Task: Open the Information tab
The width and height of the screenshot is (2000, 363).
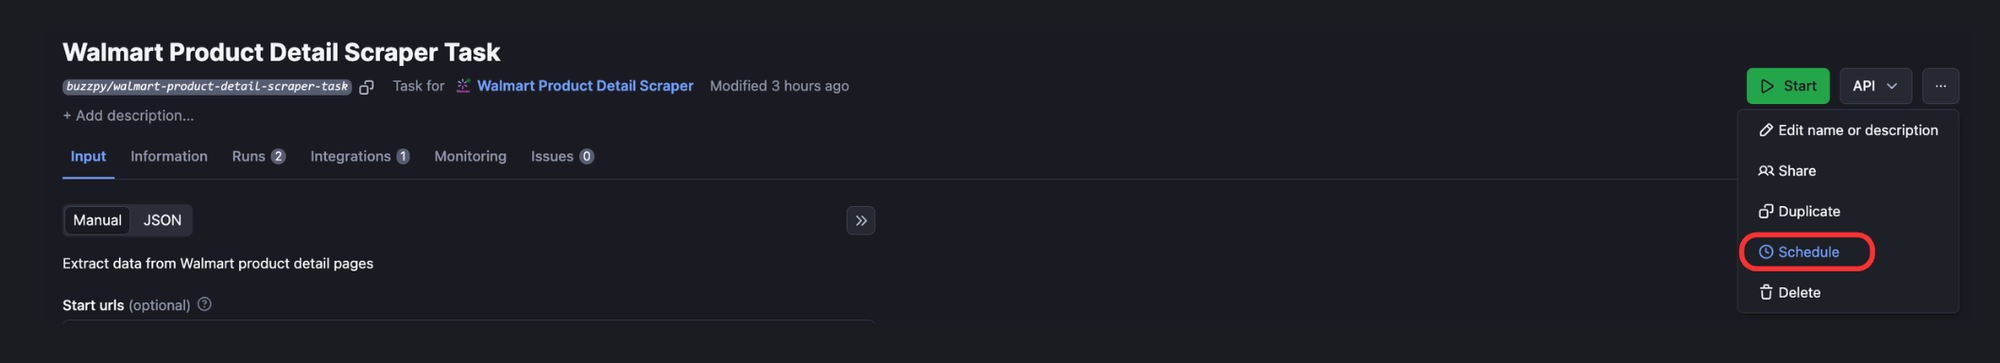Action: pos(169,156)
